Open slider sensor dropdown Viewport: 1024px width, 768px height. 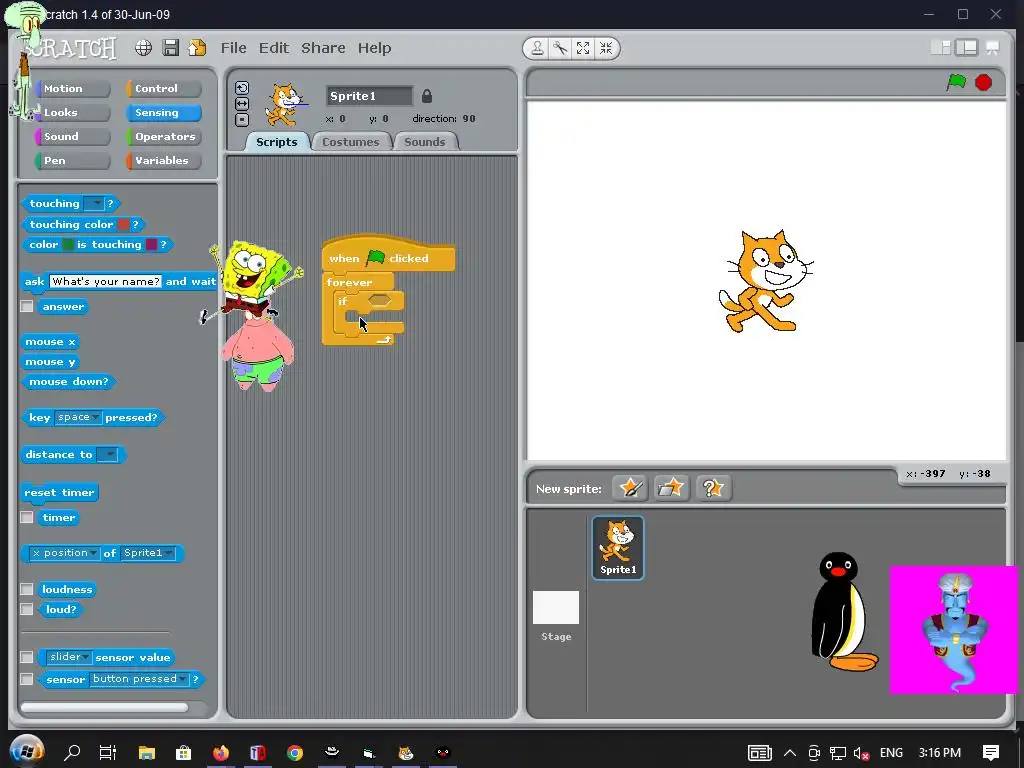point(69,657)
